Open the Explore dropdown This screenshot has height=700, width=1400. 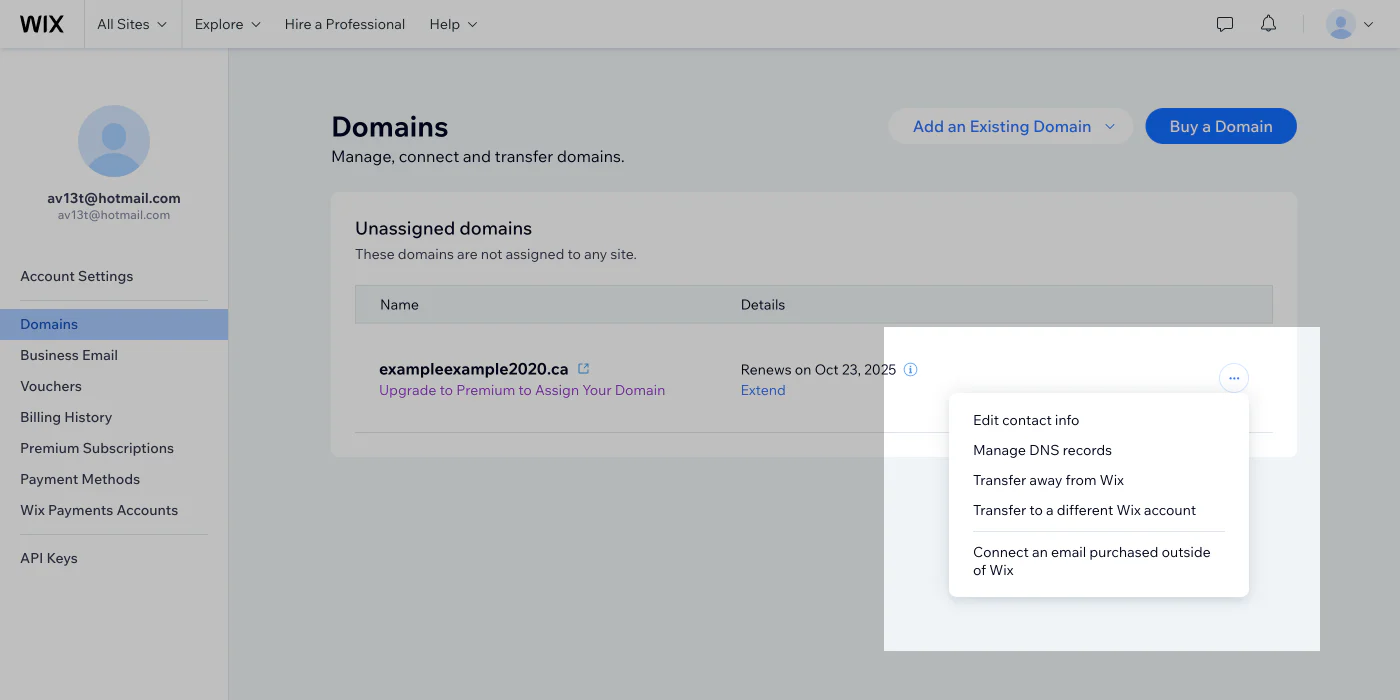click(226, 23)
